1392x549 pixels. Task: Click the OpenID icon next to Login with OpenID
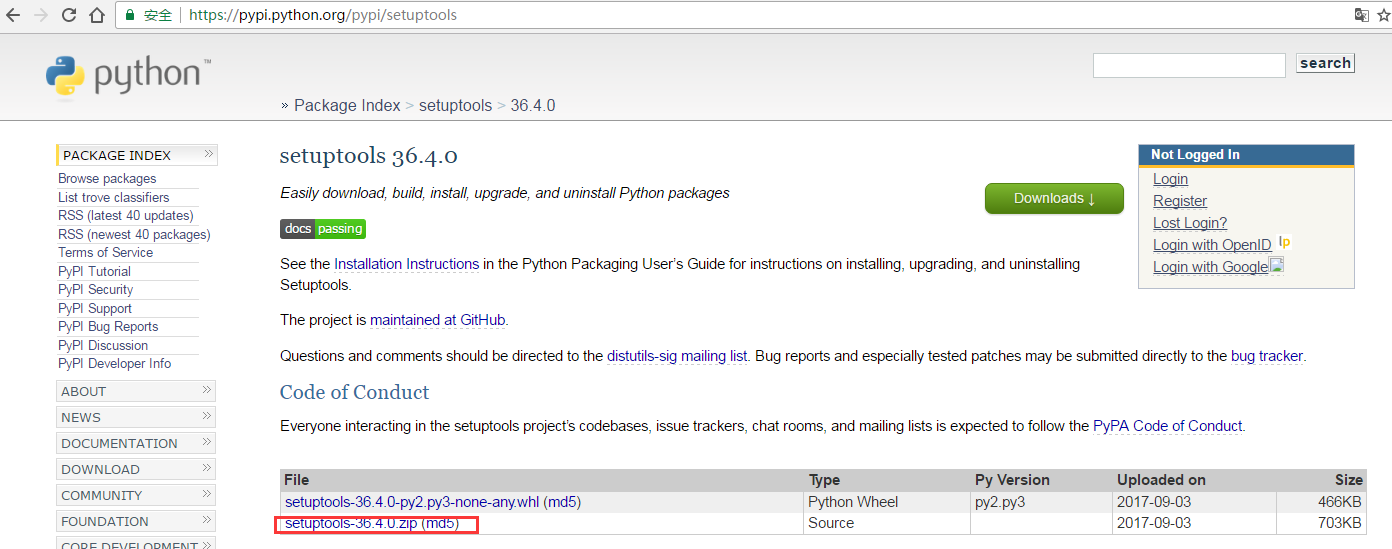click(x=1285, y=242)
